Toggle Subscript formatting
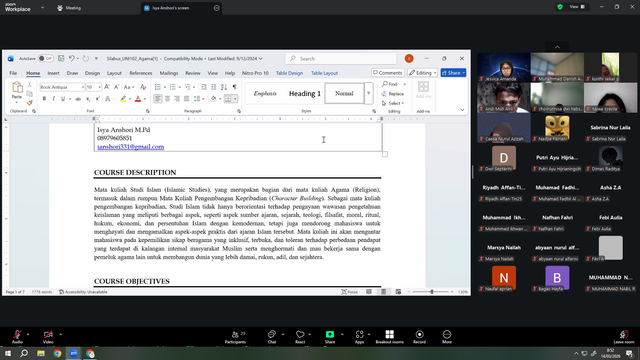This screenshot has height=360, width=640. (x=88, y=99)
